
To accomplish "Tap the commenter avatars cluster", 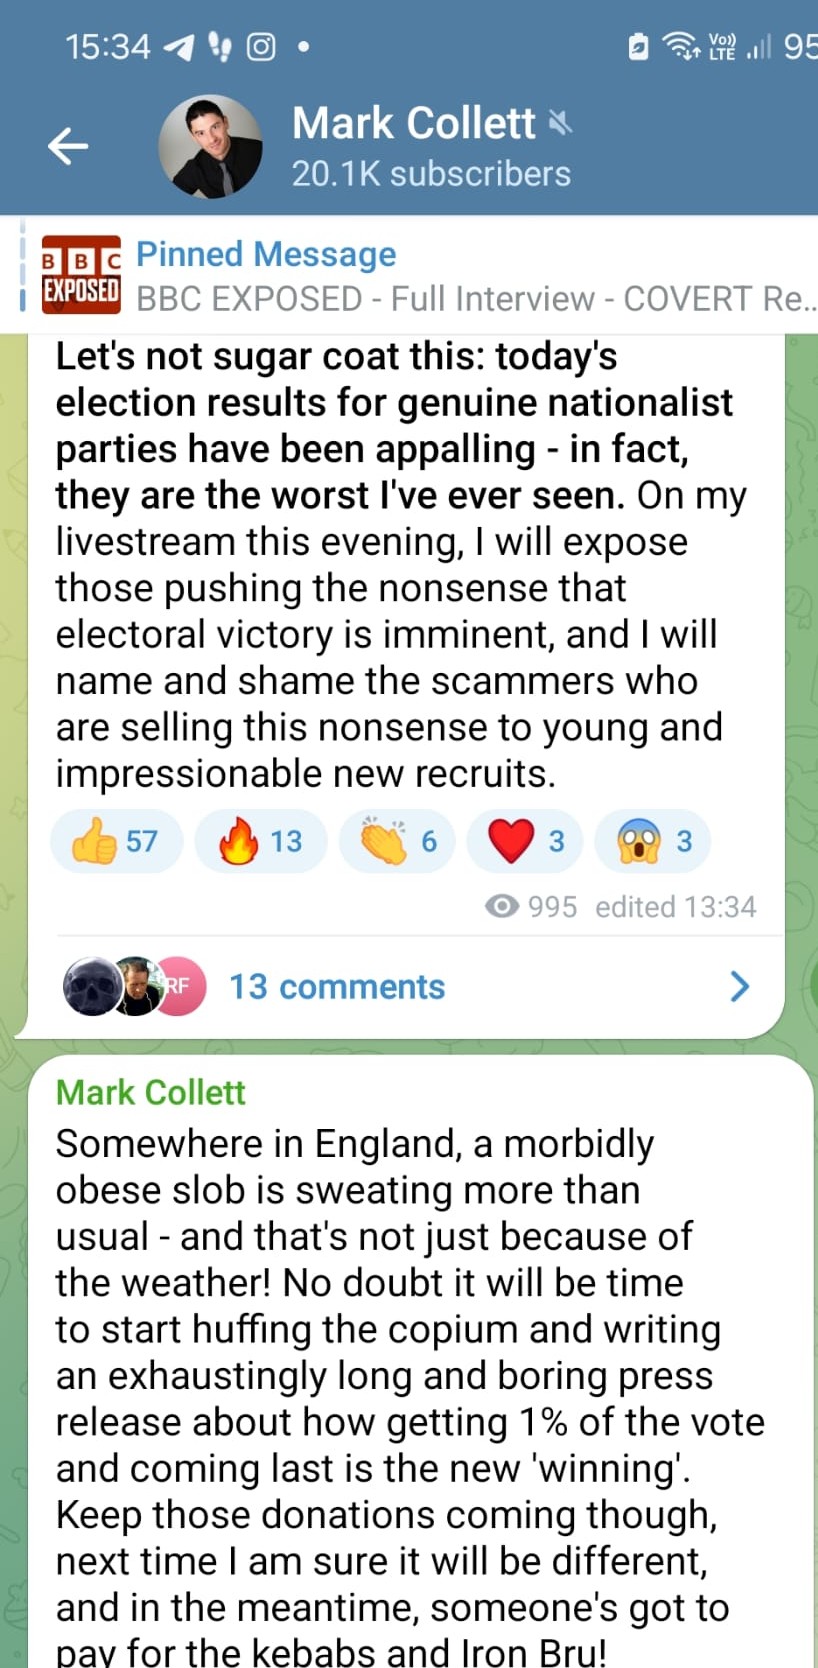I will (134, 986).
